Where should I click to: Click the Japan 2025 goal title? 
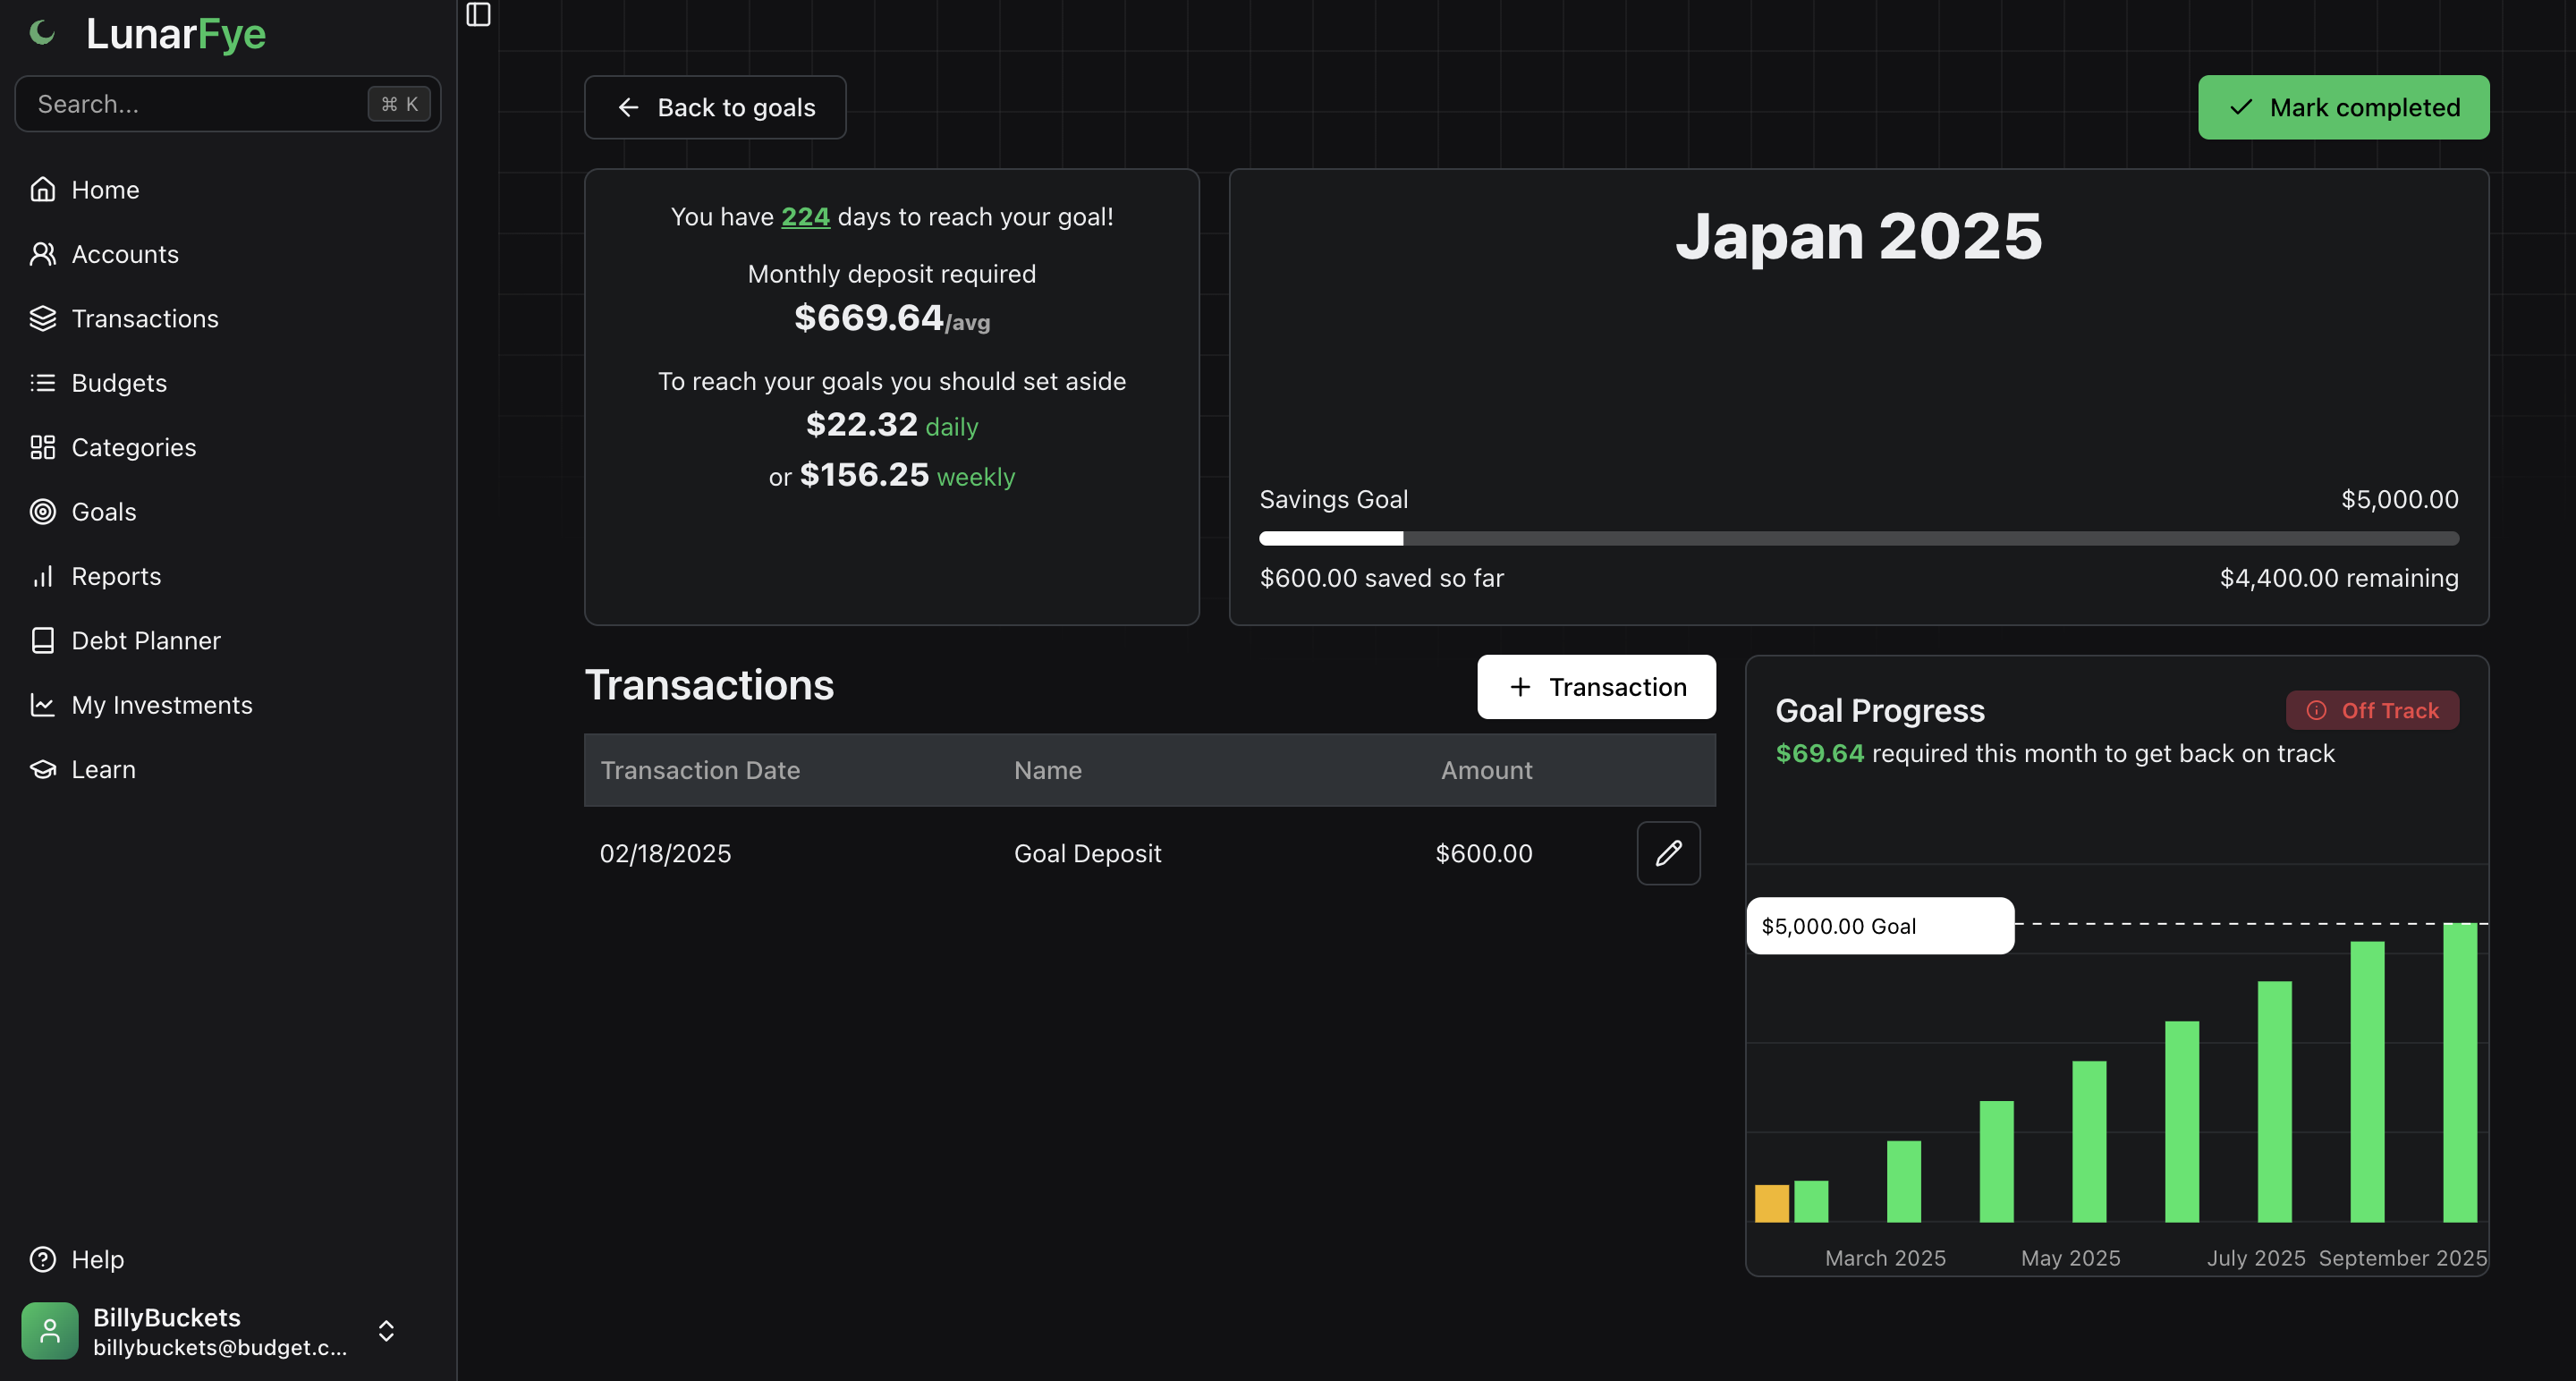[1858, 236]
